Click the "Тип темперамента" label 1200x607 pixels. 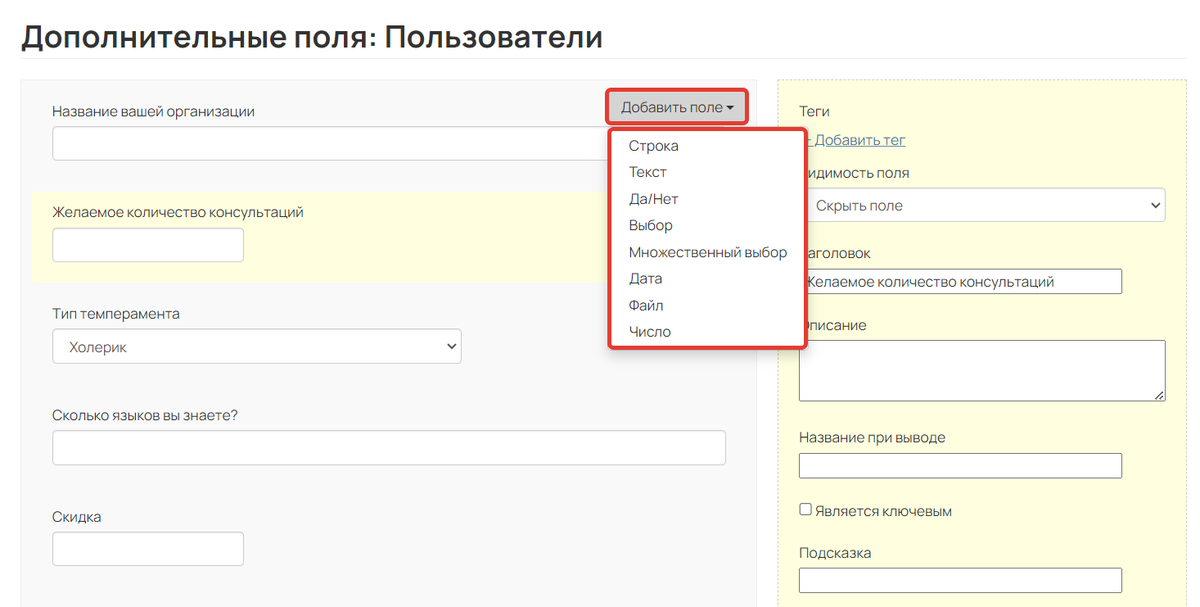116,314
